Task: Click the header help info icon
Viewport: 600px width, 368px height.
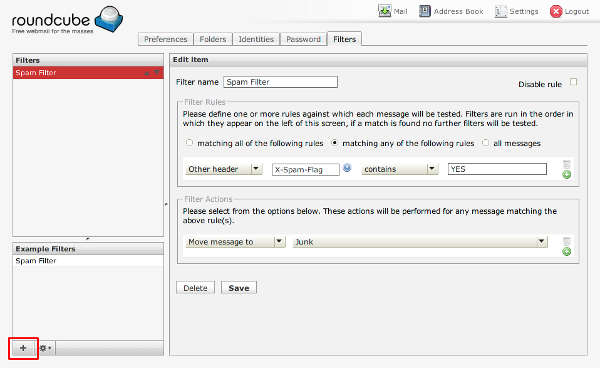Action: (347, 168)
